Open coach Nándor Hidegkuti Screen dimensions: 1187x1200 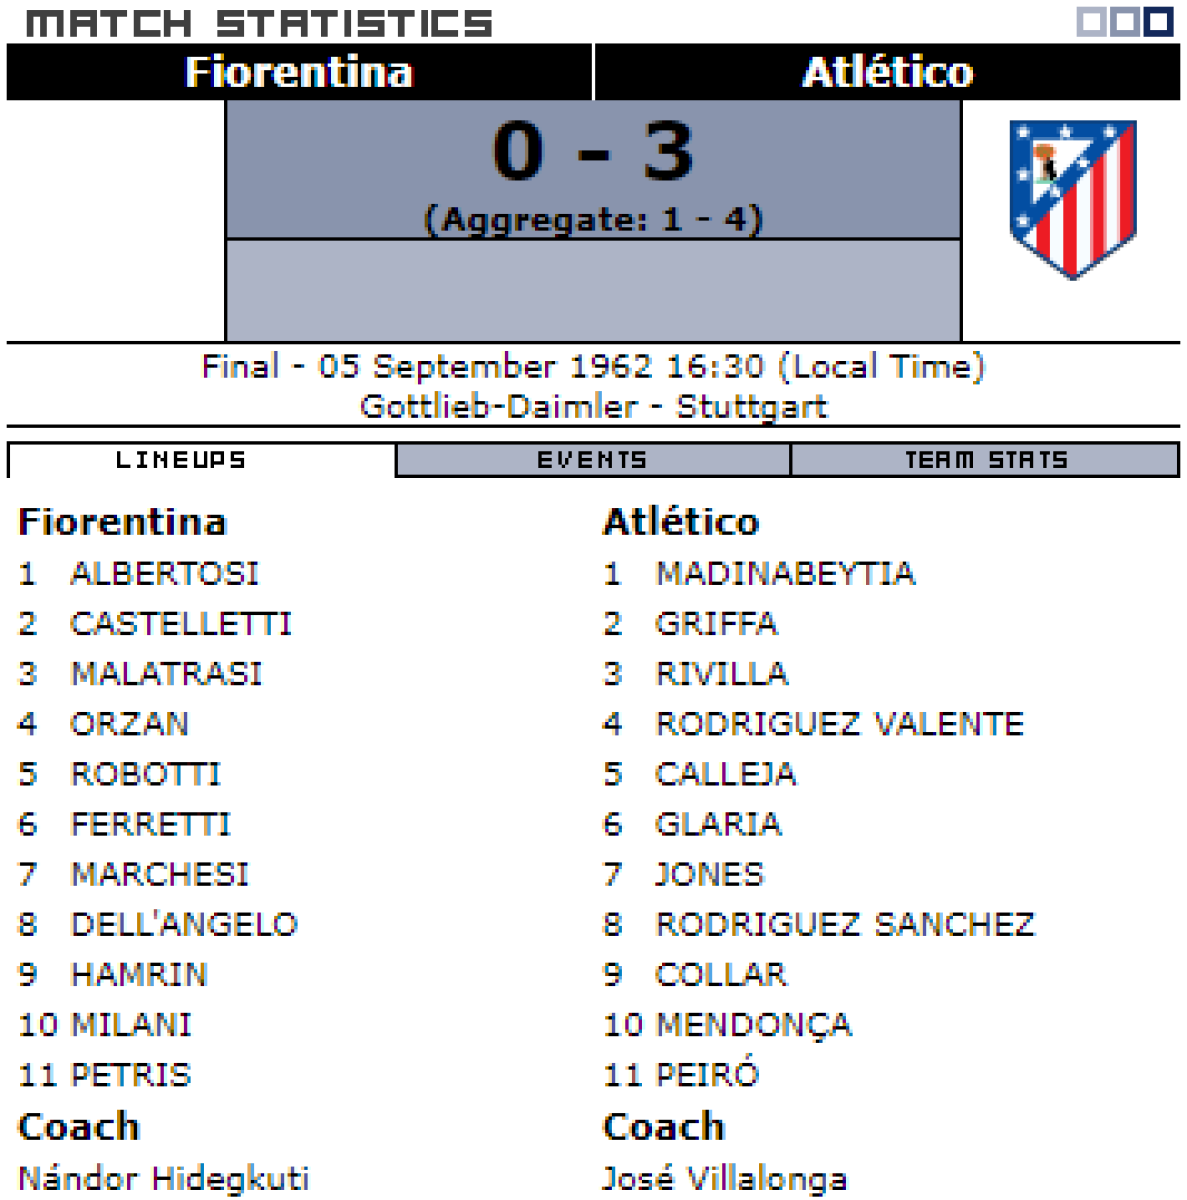[164, 1178]
